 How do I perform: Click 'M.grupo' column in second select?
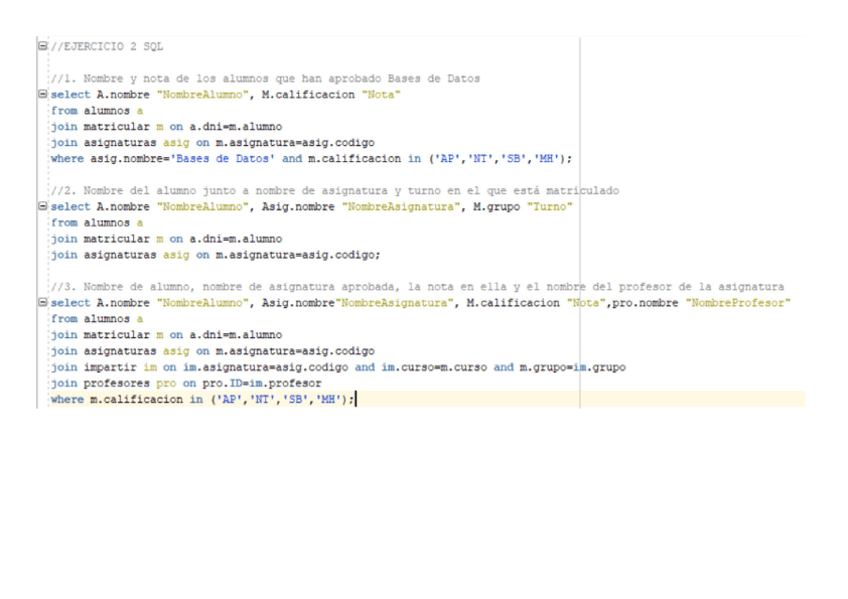(492, 207)
